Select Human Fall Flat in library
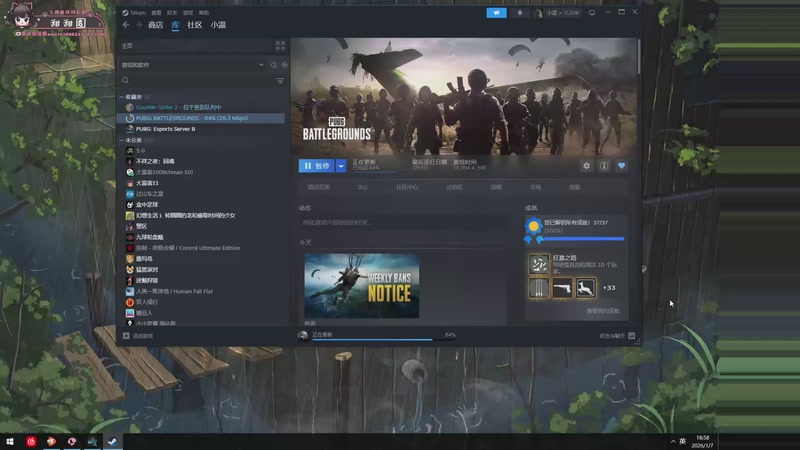The height and width of the screenshot is (450, 800). point(202,291)
